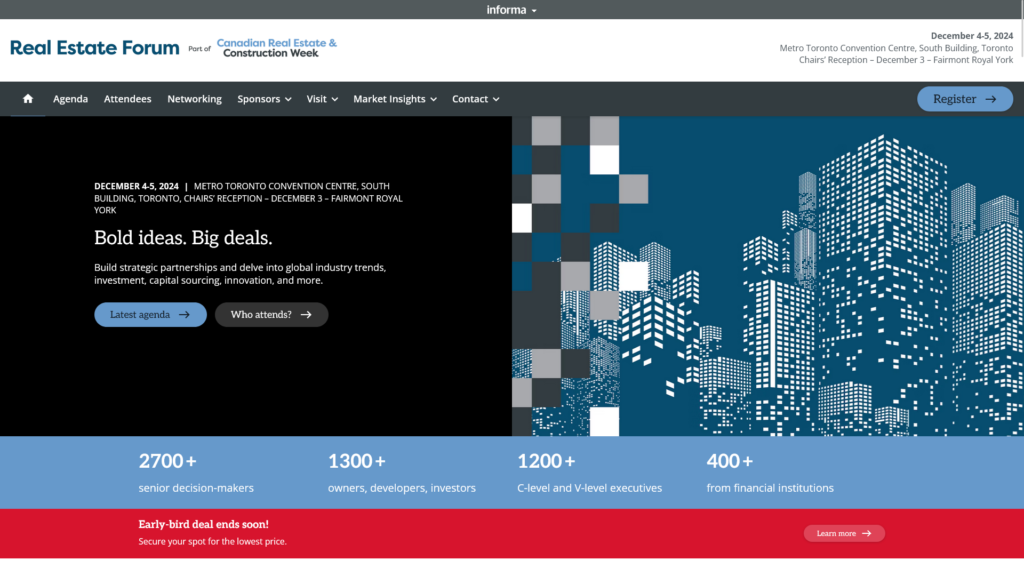This screenshot has width=1024, height=576.
Task: Click 'senior decision-makers' label
Action: point(196,488)
